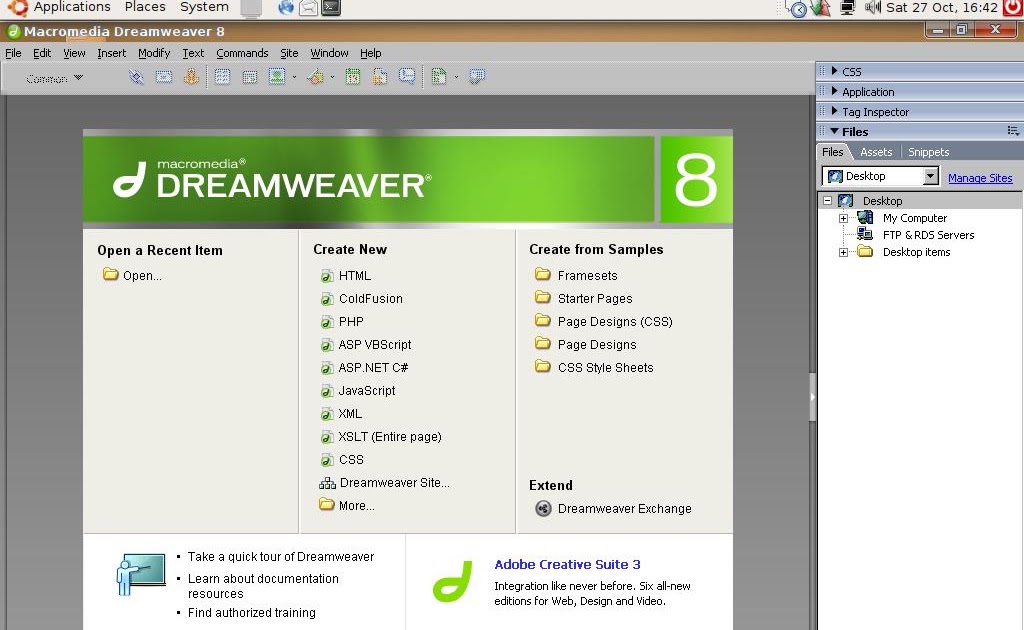This screenshot has height=630, width=1024.
Task: Open the Window menu
Action: pyautogui.click(x=329, y=53)
